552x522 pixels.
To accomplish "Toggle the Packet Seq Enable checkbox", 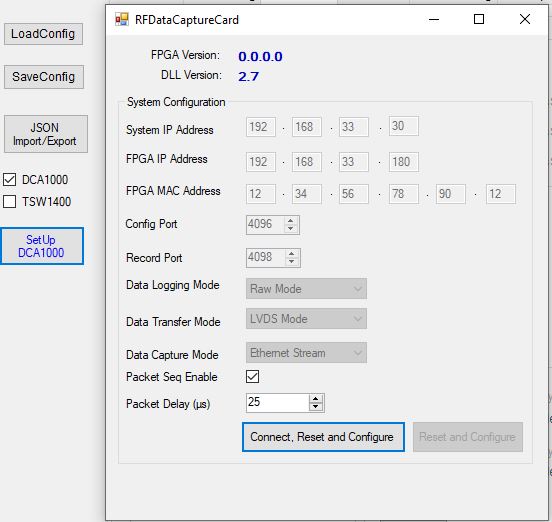I will [x=252, y=376].
